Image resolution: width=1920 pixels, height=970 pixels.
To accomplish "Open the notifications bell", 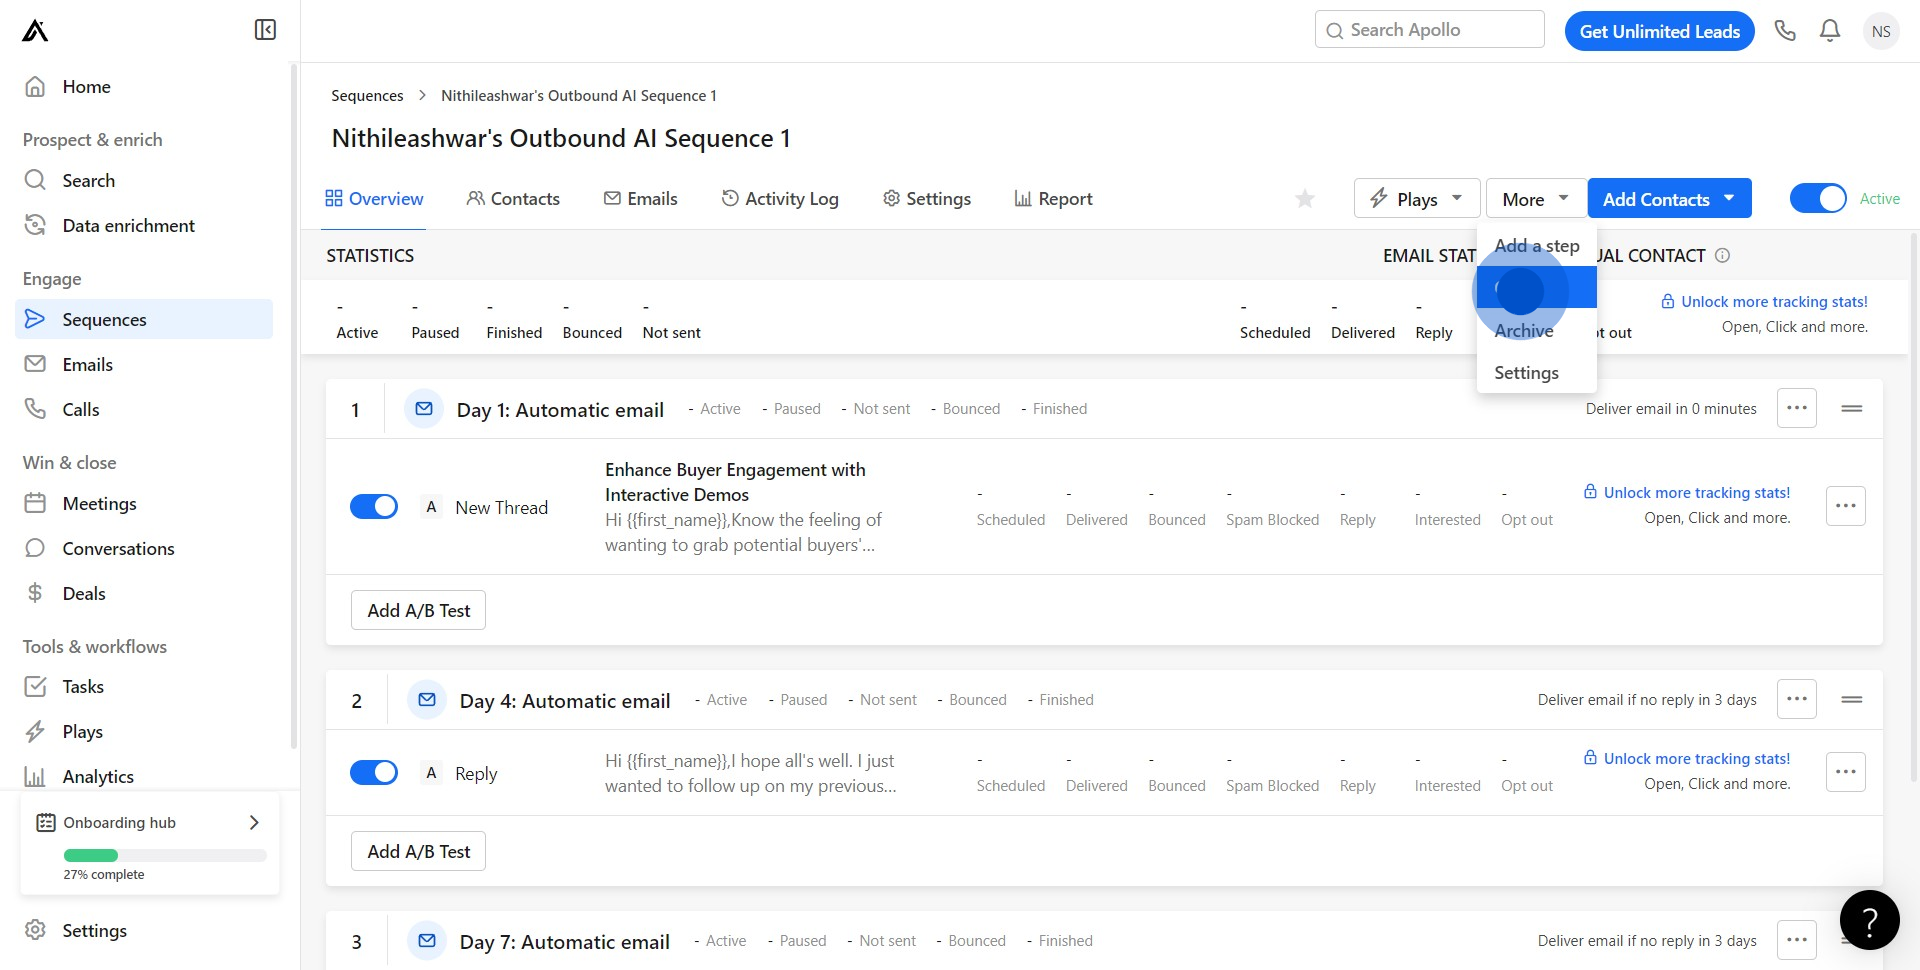I will (x=1830, y=31).
